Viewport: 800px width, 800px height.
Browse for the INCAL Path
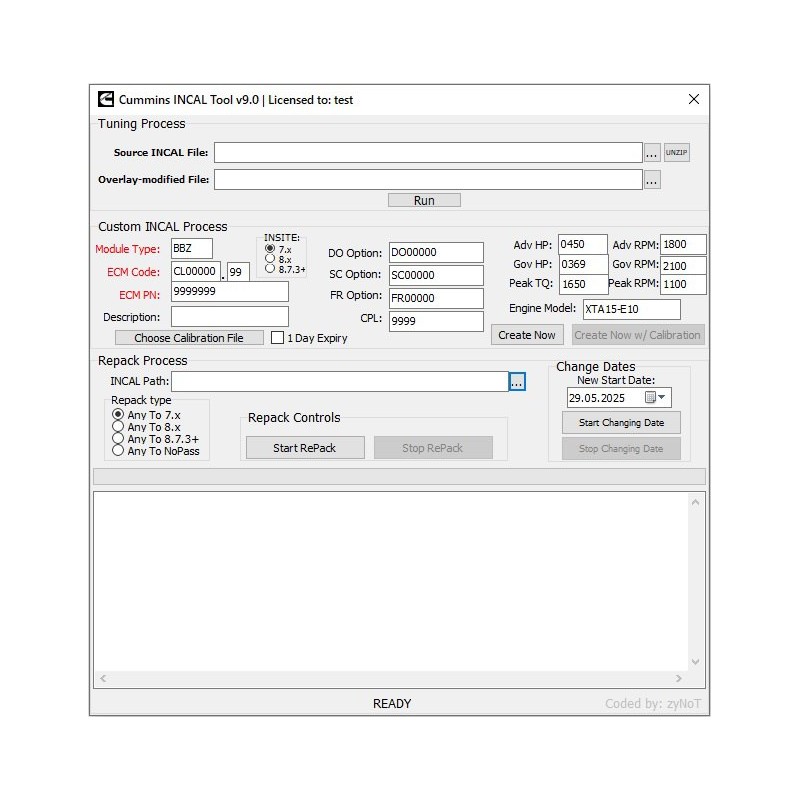[517, 382]
